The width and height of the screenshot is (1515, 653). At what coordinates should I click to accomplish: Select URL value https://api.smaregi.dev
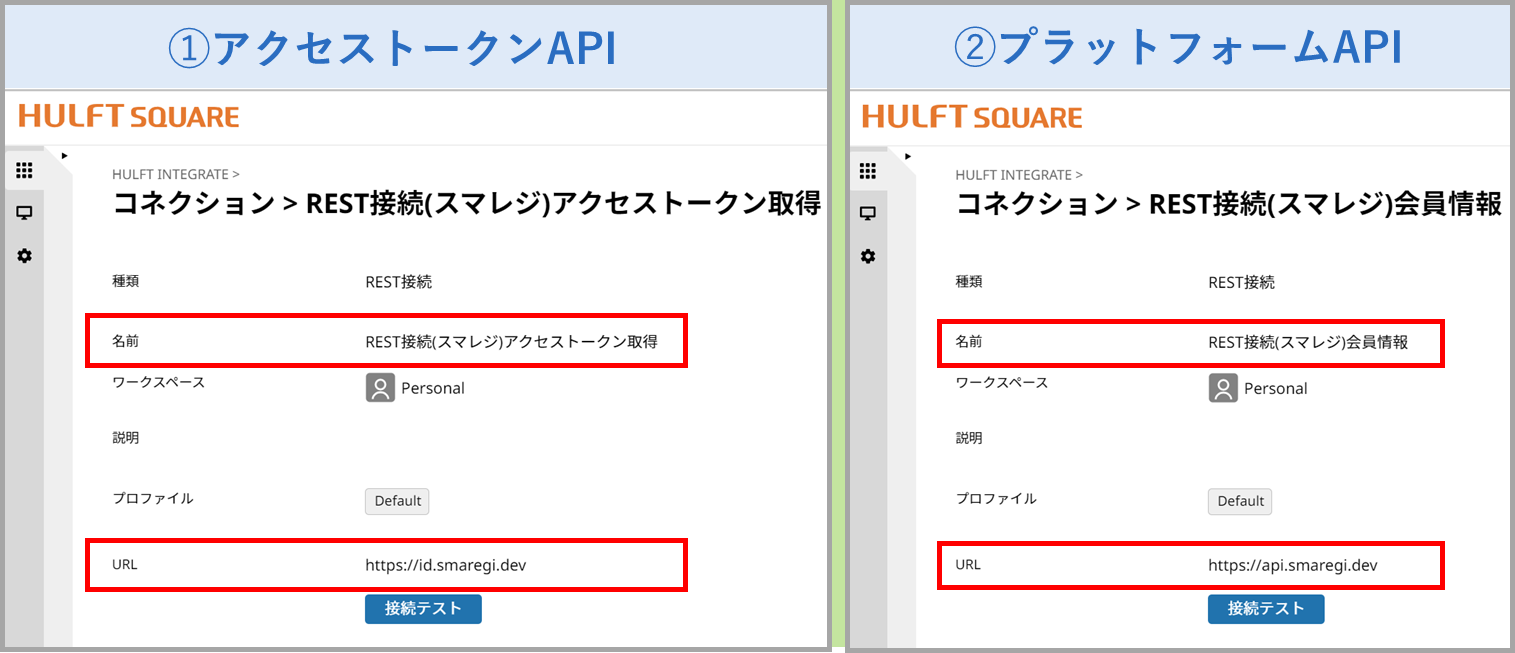pyautogui.click(x=1293, y=565)
